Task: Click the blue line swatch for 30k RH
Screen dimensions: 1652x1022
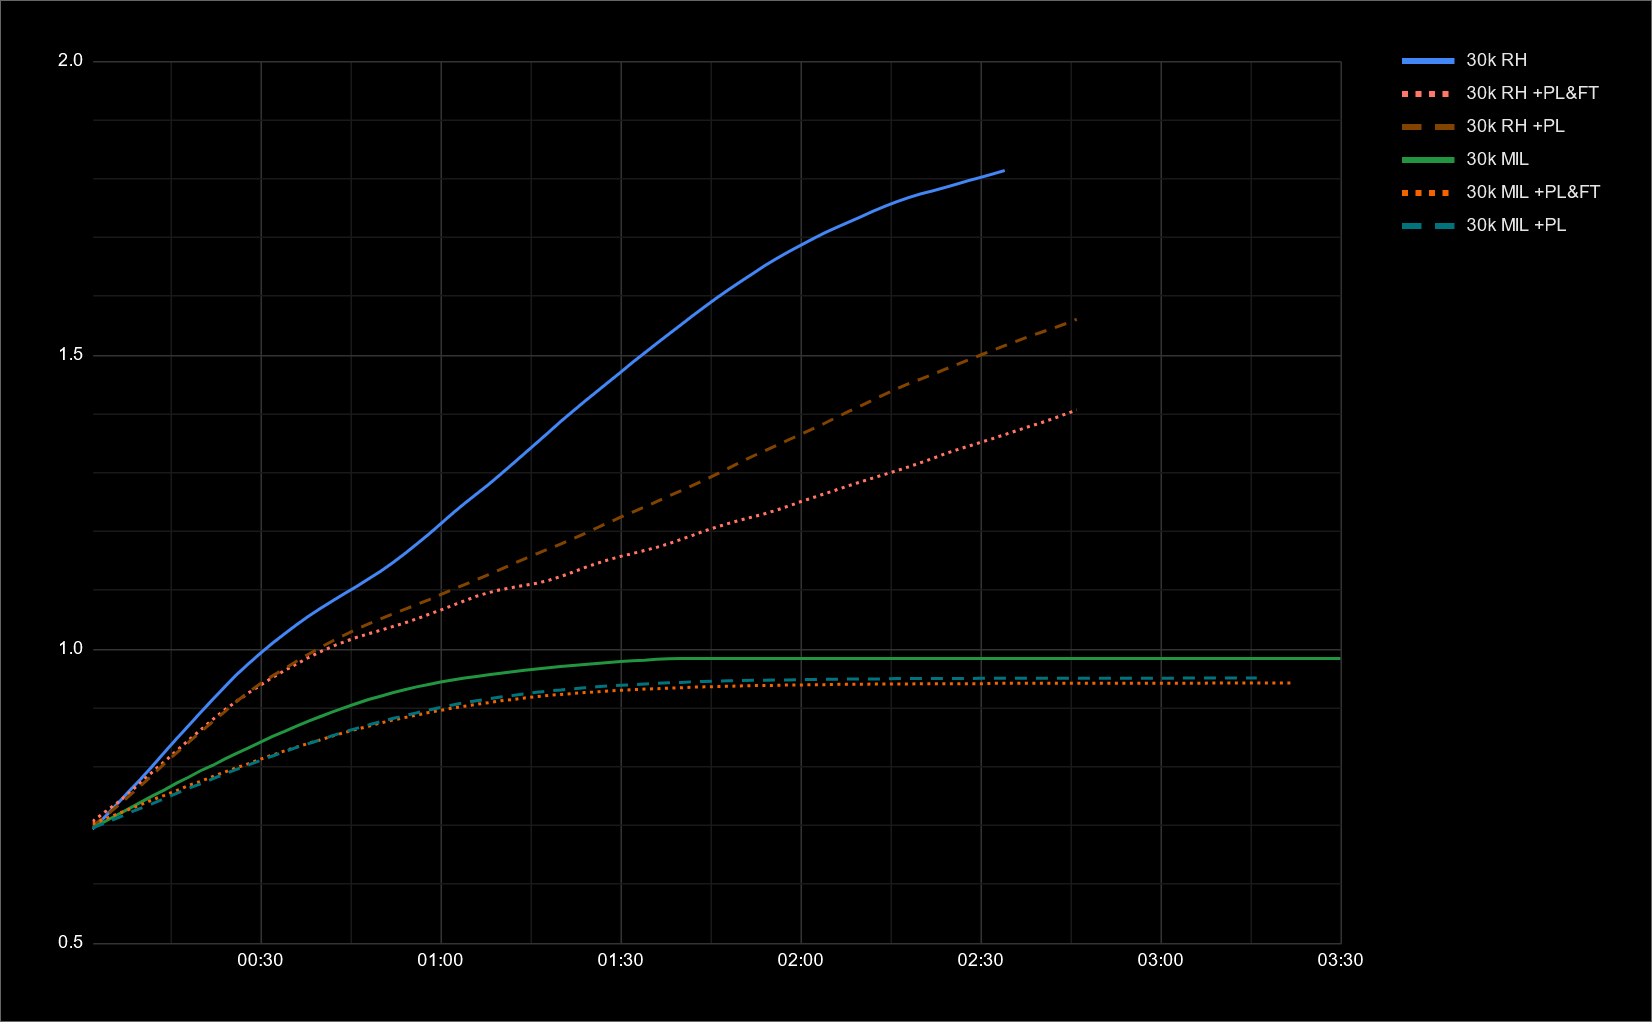Action: tap(1427, 61)
